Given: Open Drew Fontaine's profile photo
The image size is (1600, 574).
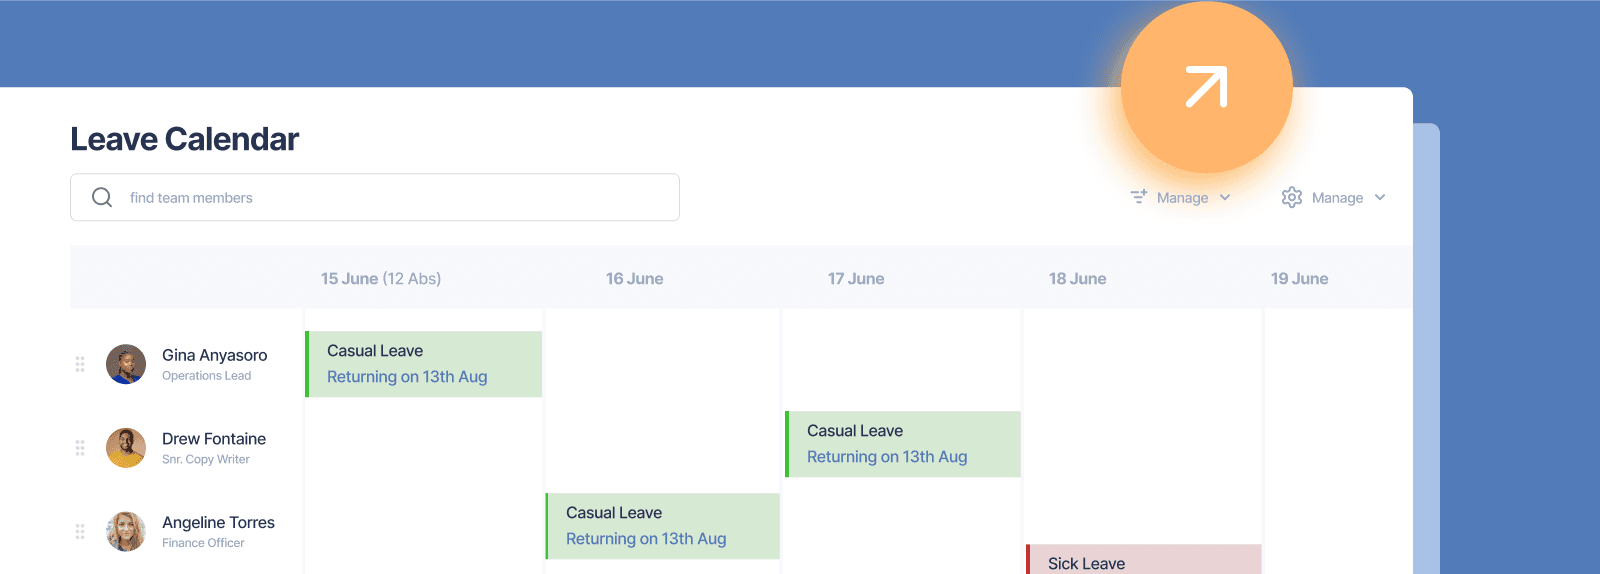Looking at the screenshot, I should pyautogui.click(x=126, y=448).
